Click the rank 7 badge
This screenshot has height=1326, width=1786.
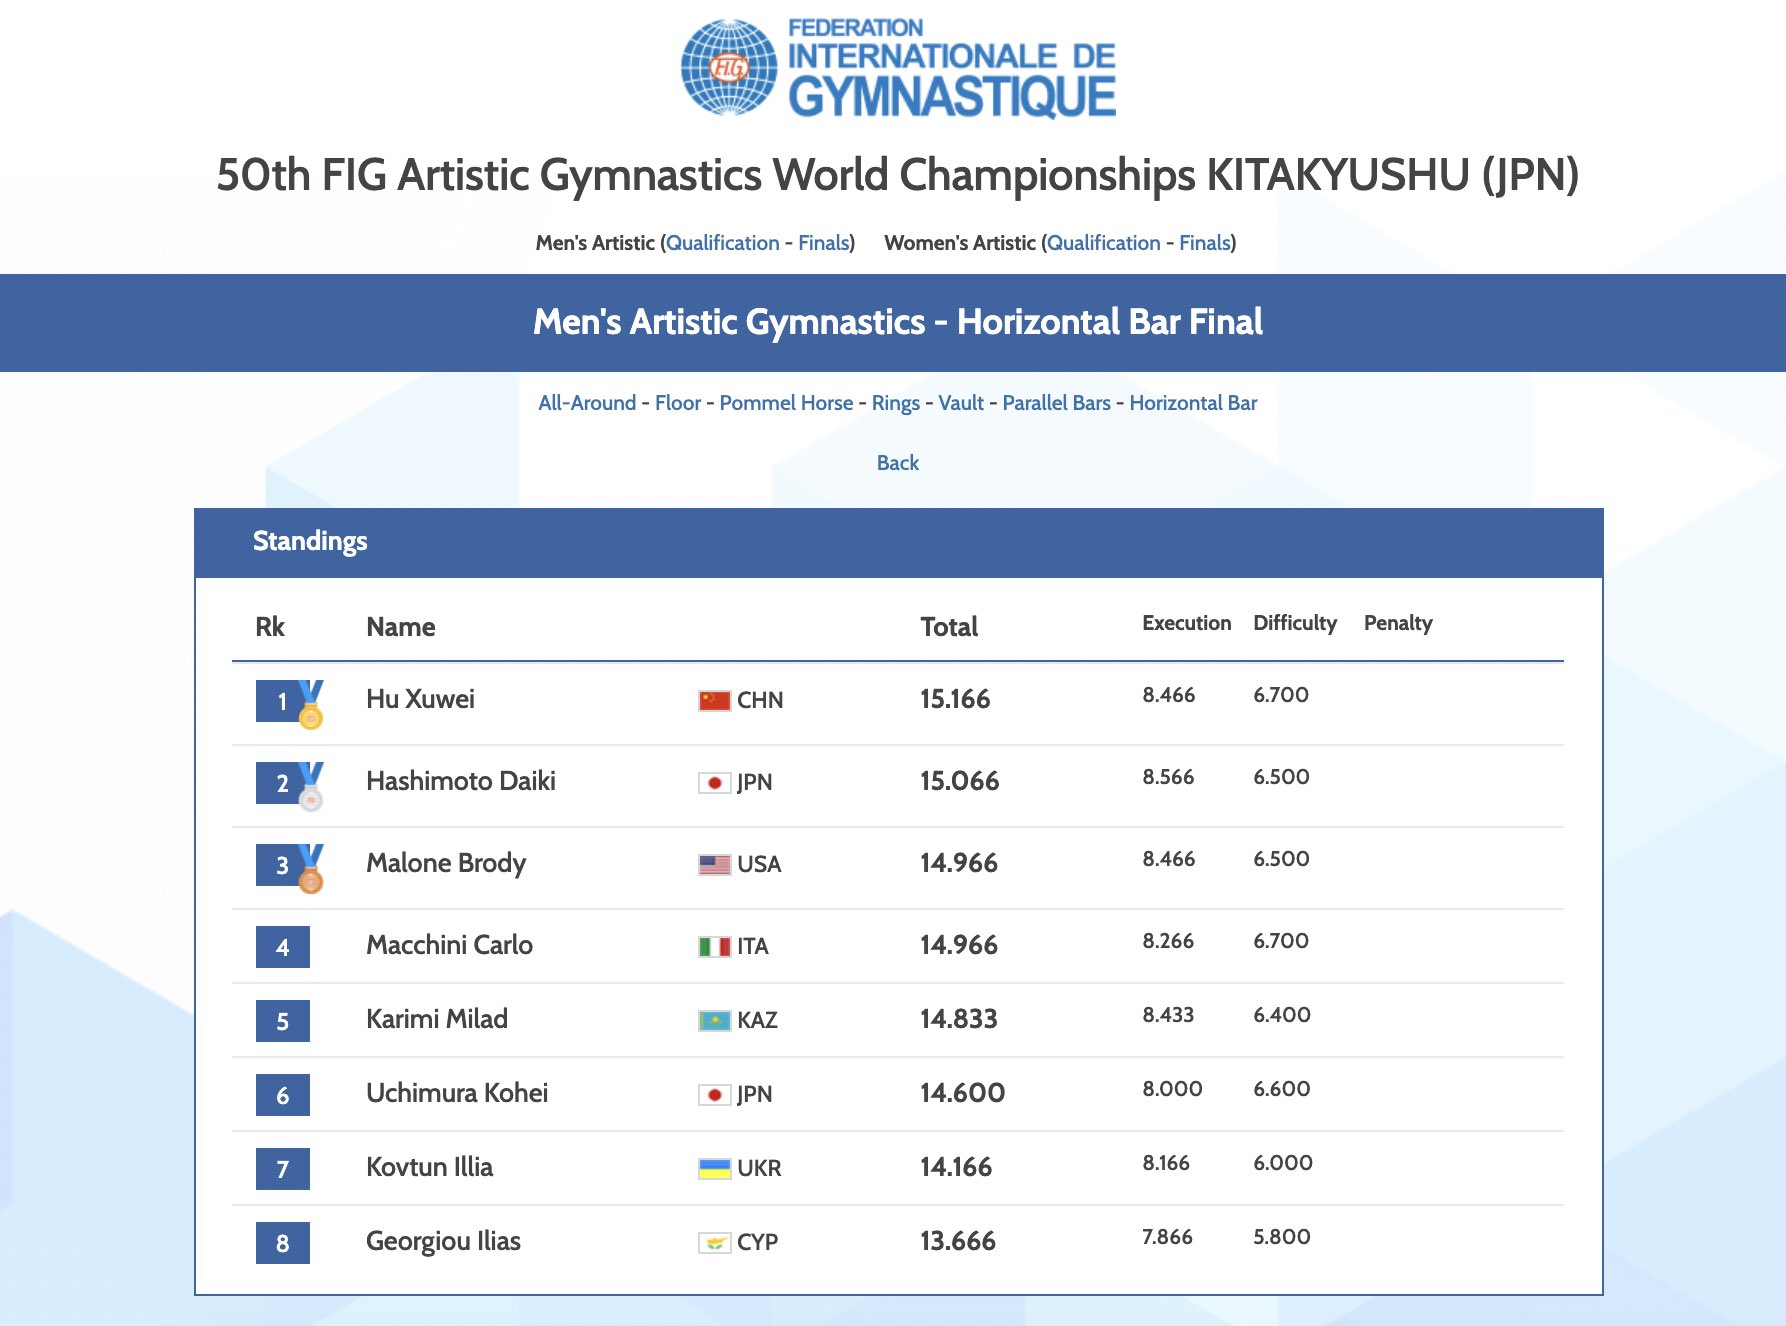(283, 1169)
